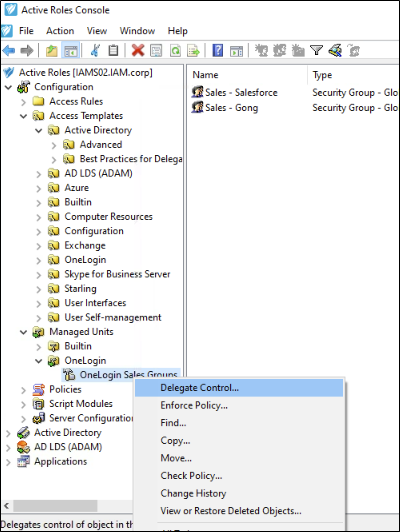
Task: Expand the Best Practices for Delegation folder
Action: click(54, 159)
